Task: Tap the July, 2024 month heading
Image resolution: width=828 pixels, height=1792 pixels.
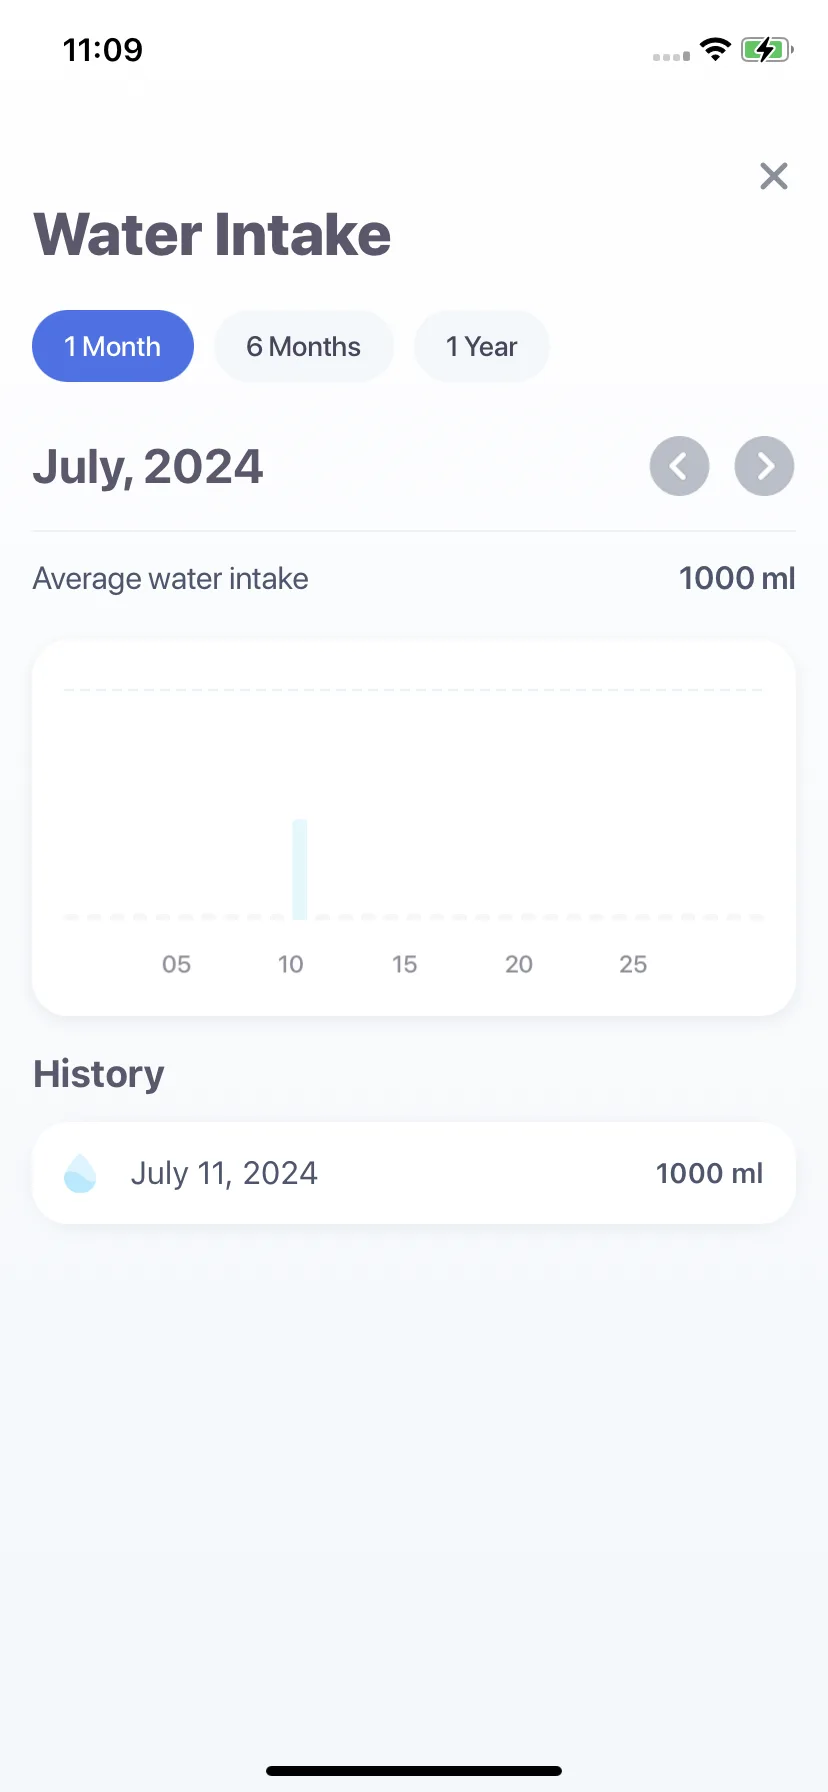Action: (148, 467)
